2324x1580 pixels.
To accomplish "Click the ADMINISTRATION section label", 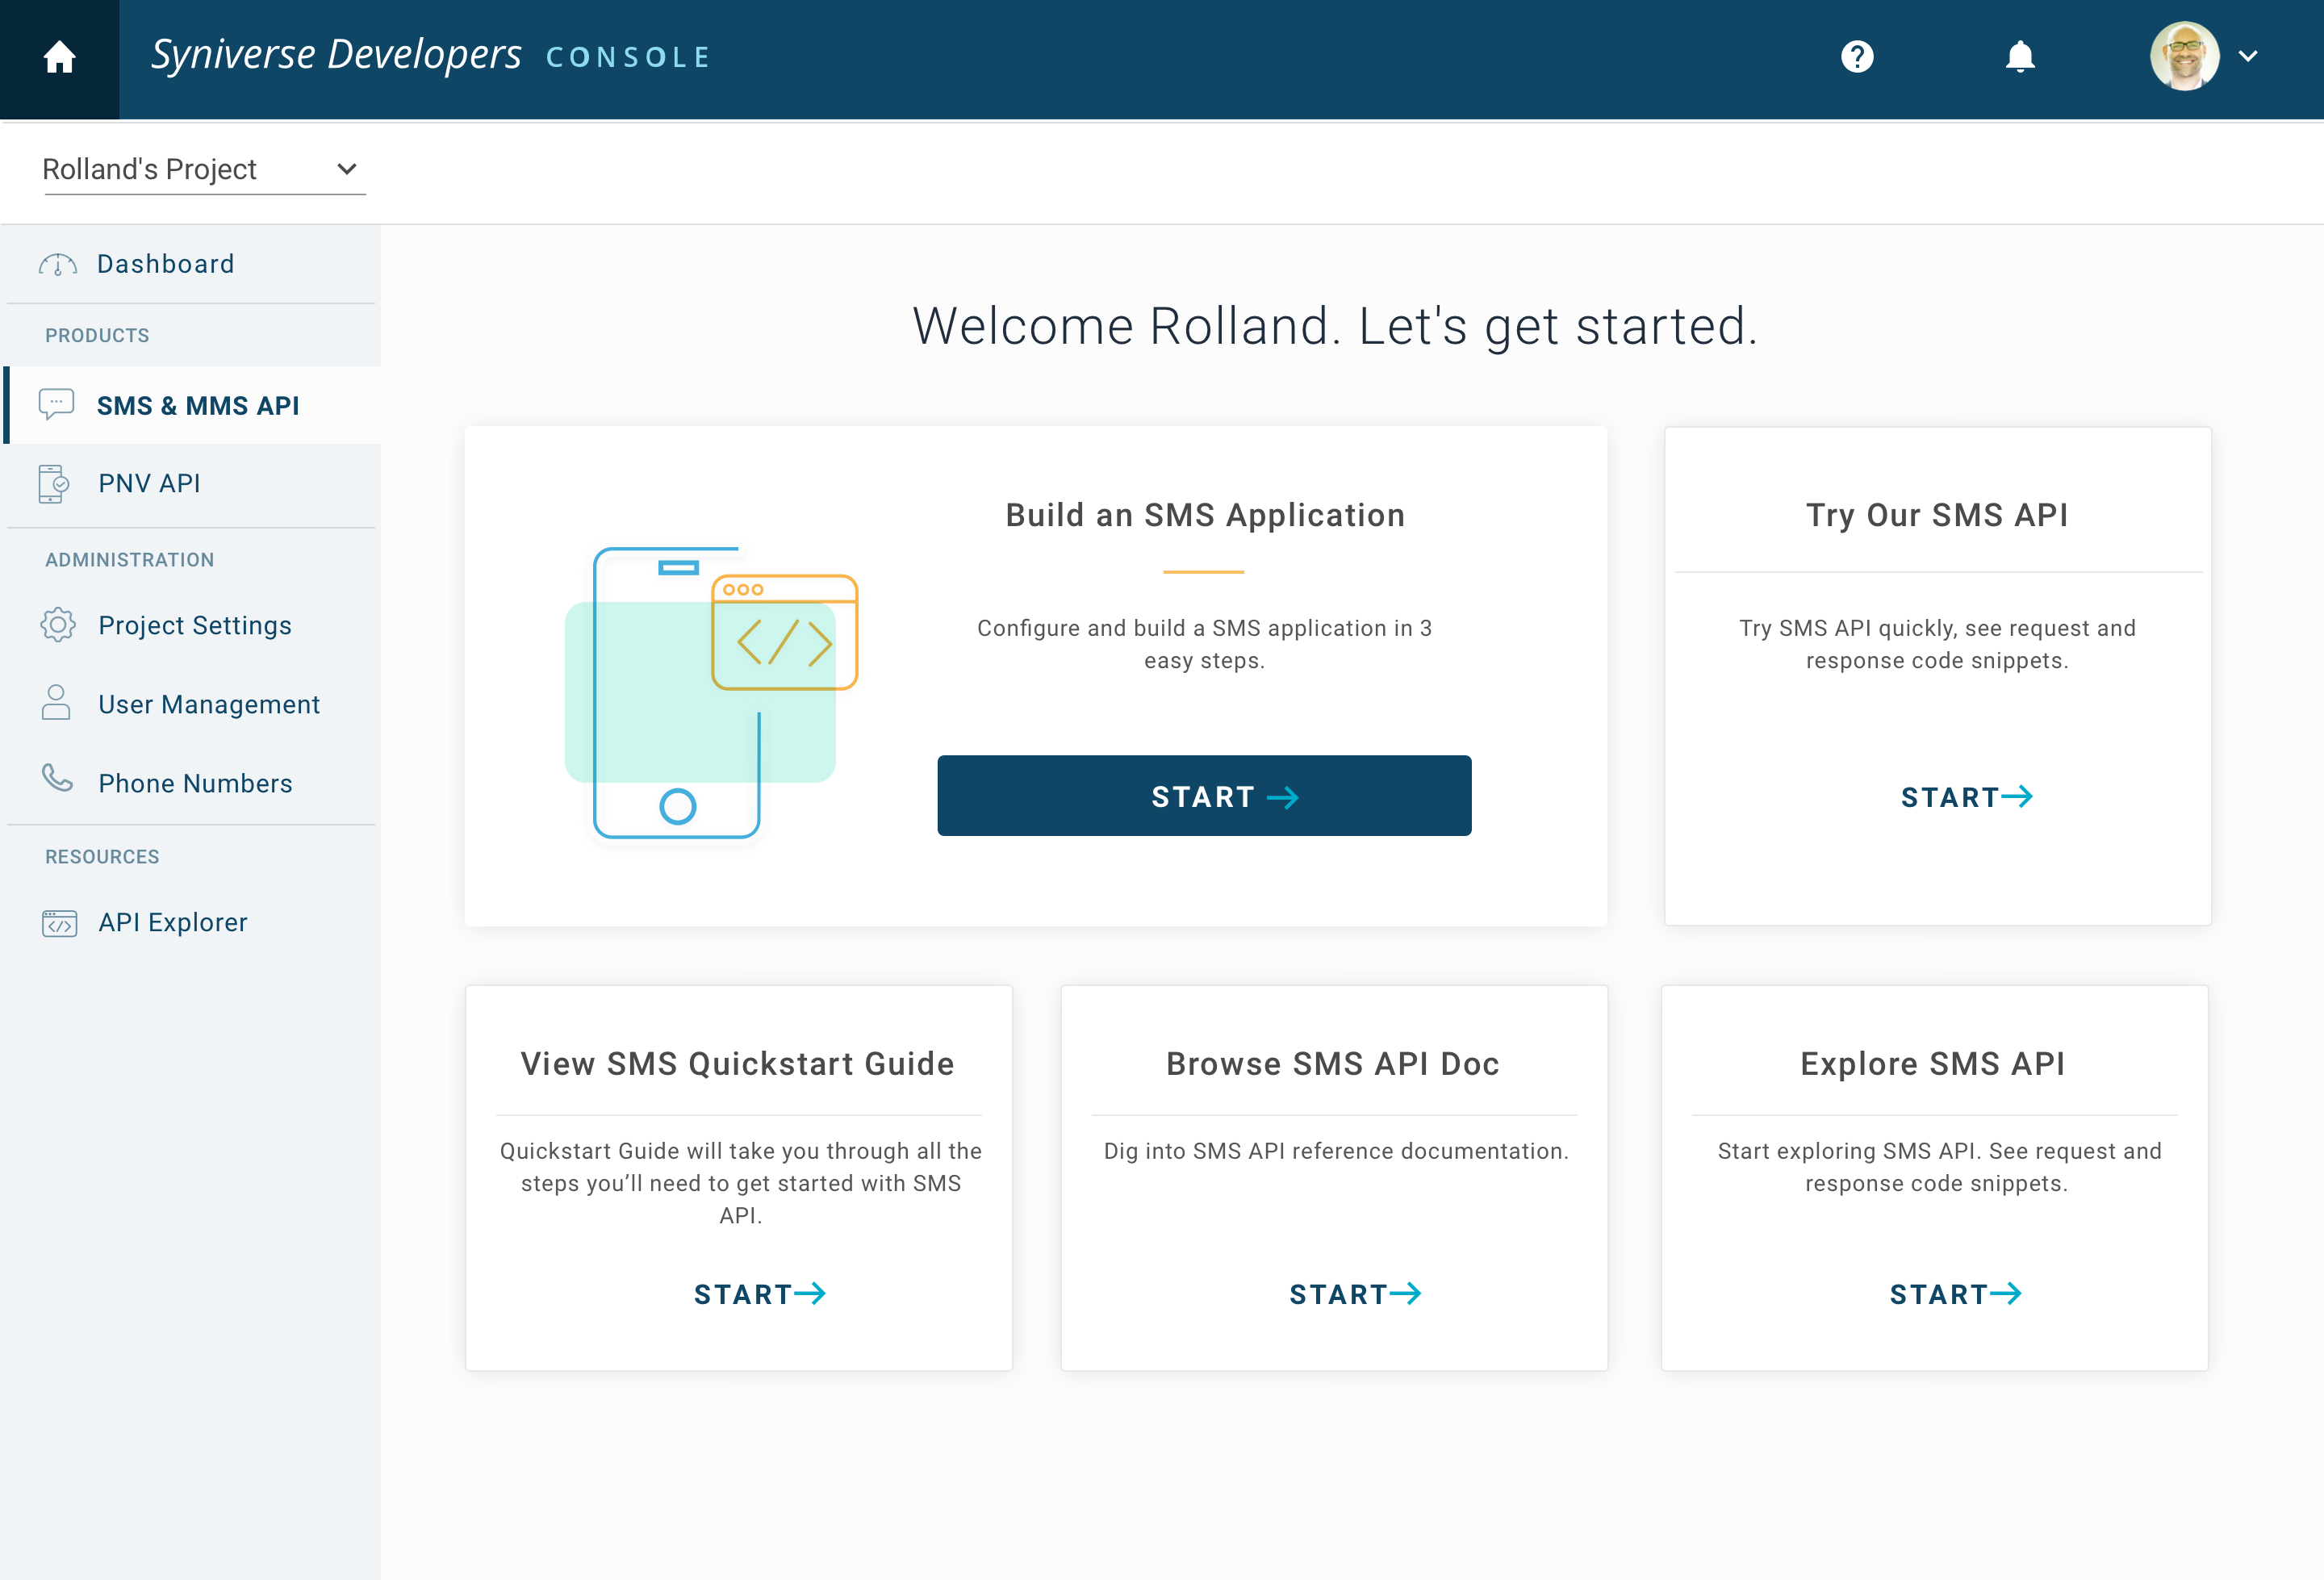I will 130,560.
